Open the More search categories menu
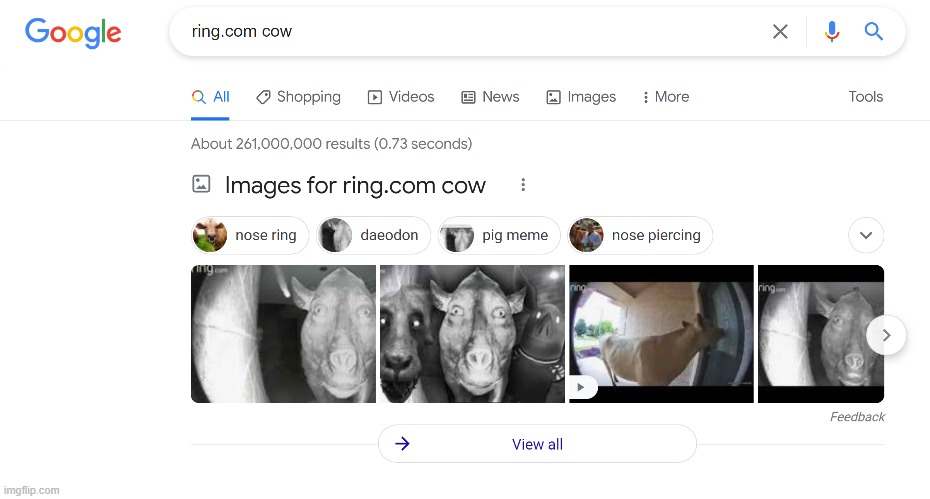The width and height of the screenshot is (930, 499). [666, 97]
